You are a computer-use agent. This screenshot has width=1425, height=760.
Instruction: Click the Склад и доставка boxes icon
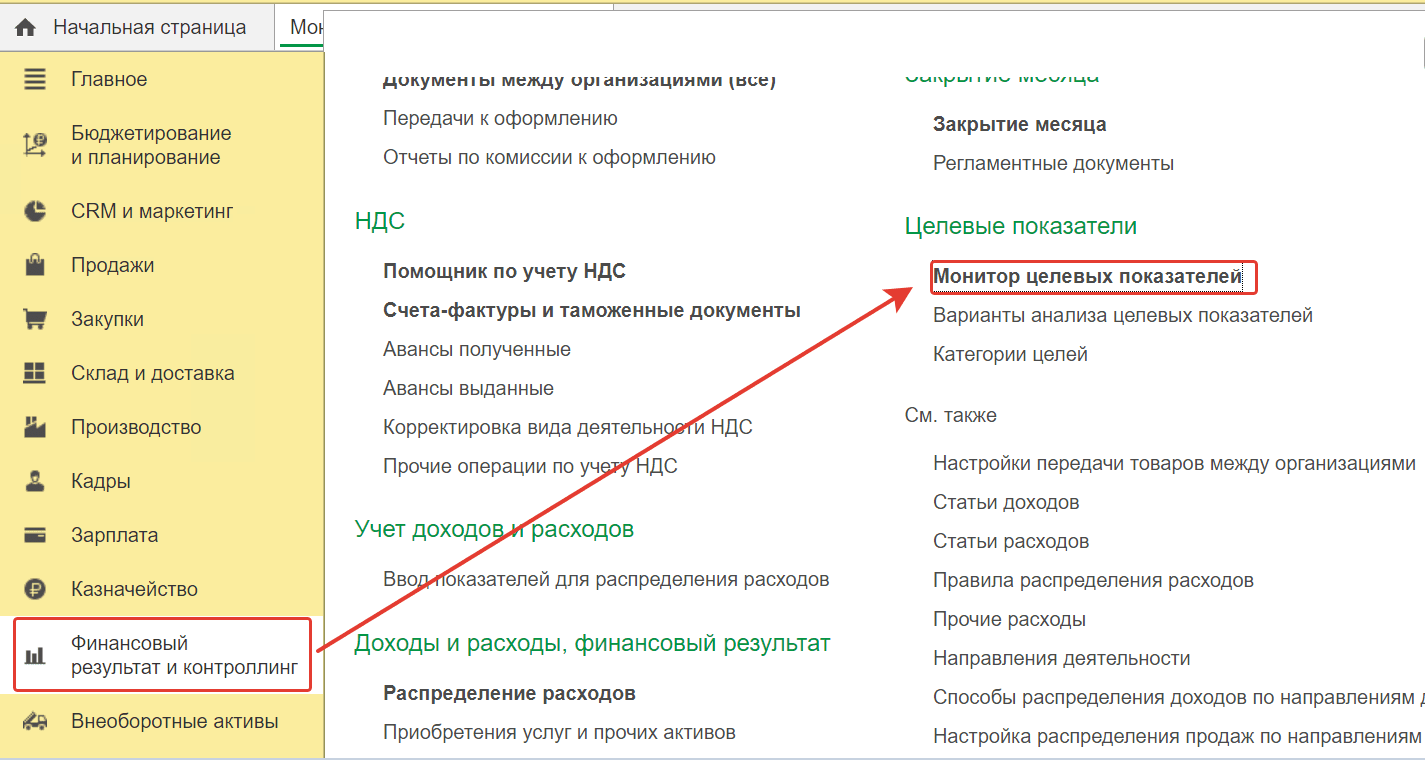click(x=35, y=374)
